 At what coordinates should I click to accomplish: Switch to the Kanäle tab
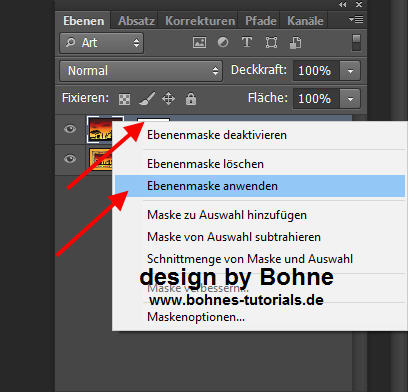point(305,21)
